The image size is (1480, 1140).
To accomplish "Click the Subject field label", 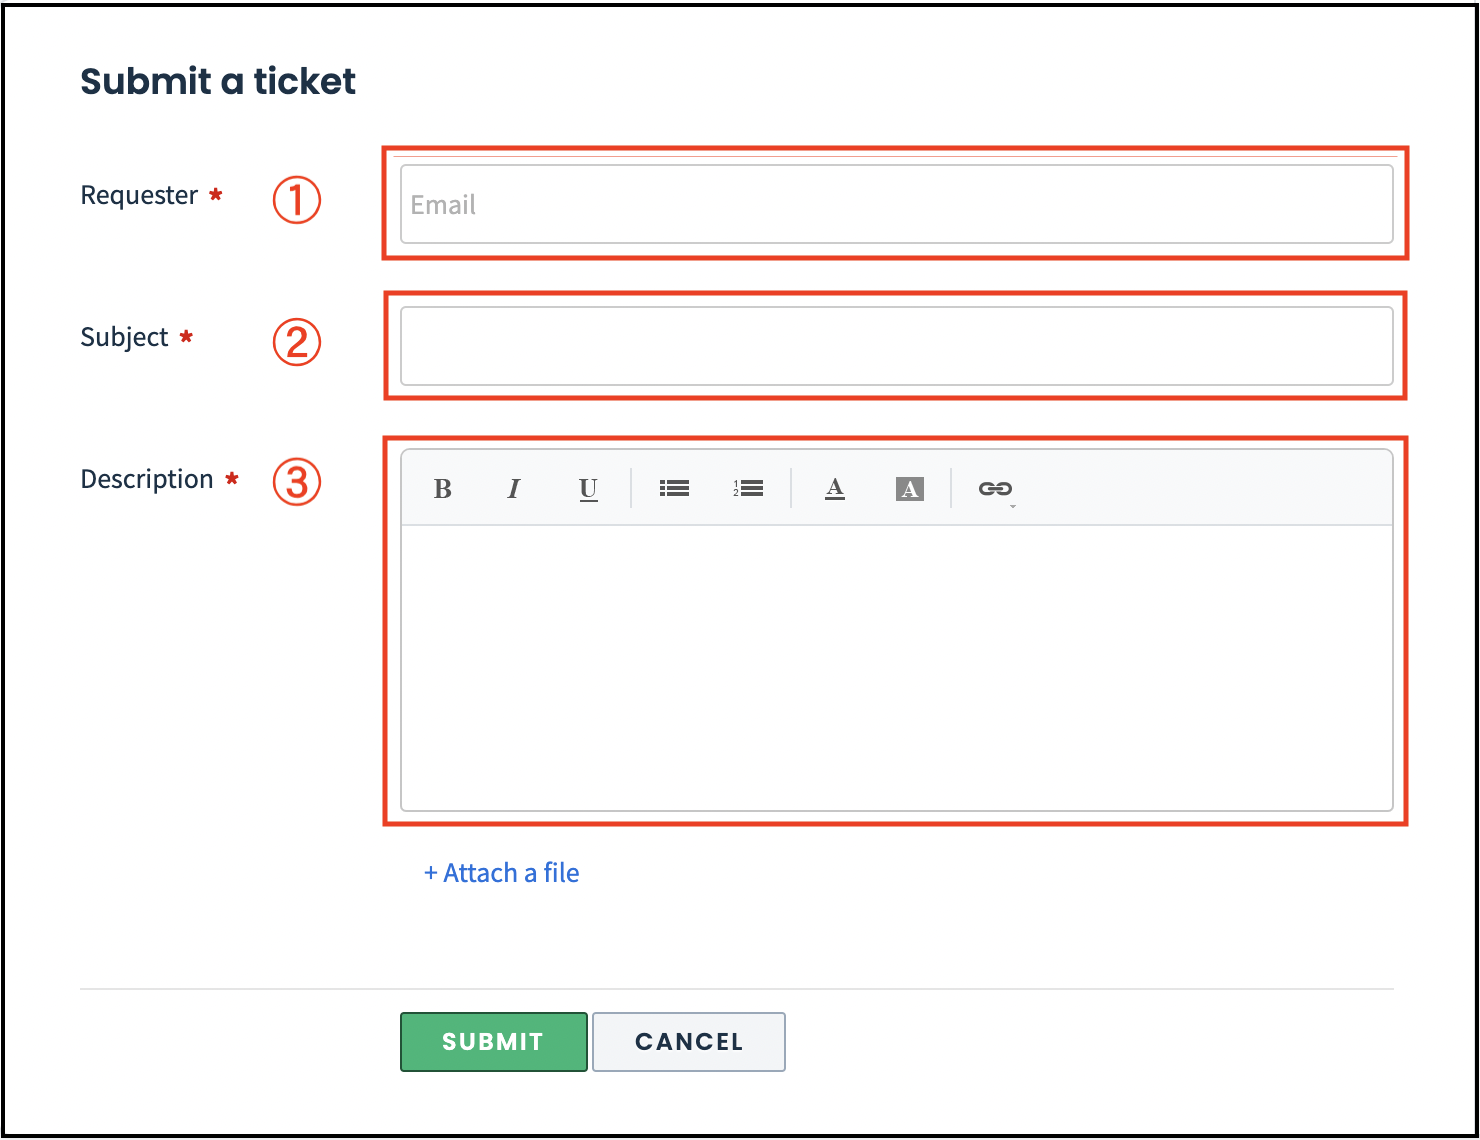I will coord(125,338).
